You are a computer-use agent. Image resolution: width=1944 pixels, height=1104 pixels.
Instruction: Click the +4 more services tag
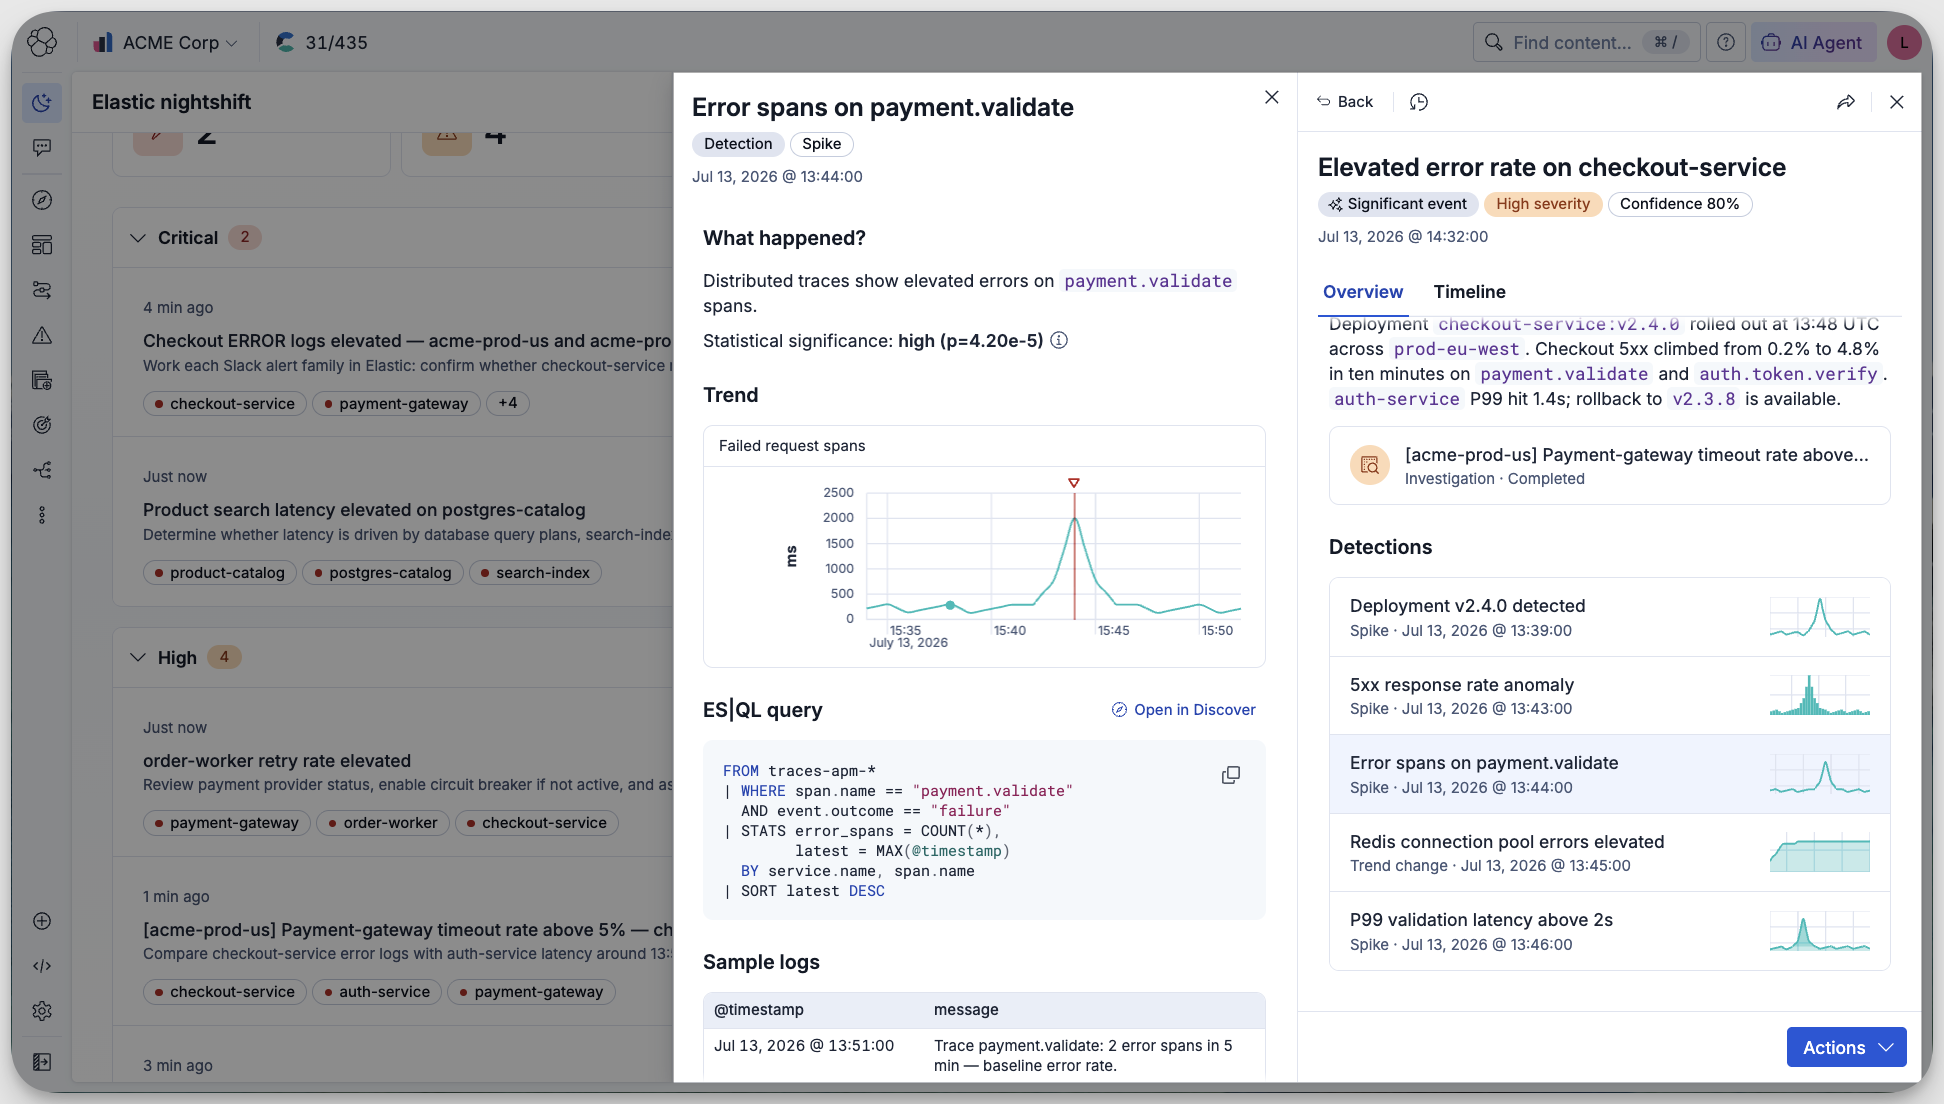pos(508,403)
